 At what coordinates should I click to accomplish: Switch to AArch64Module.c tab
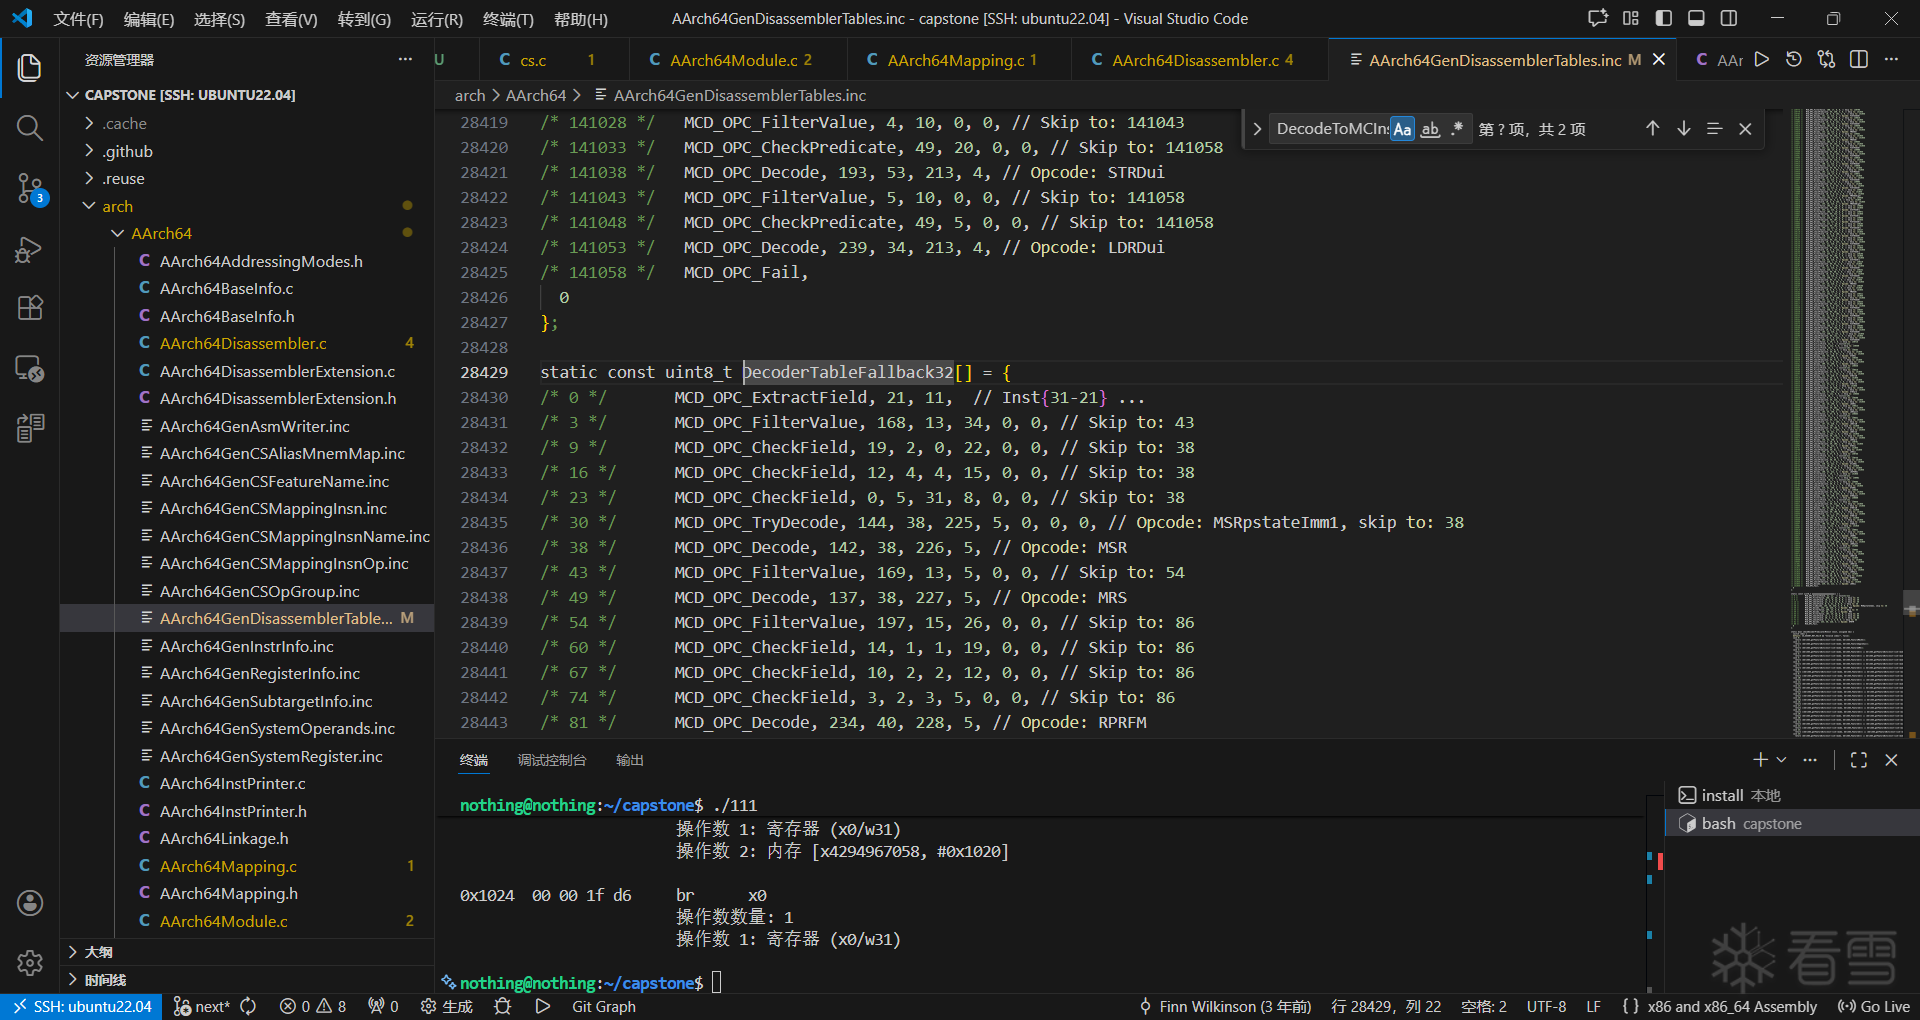(738, 60)
